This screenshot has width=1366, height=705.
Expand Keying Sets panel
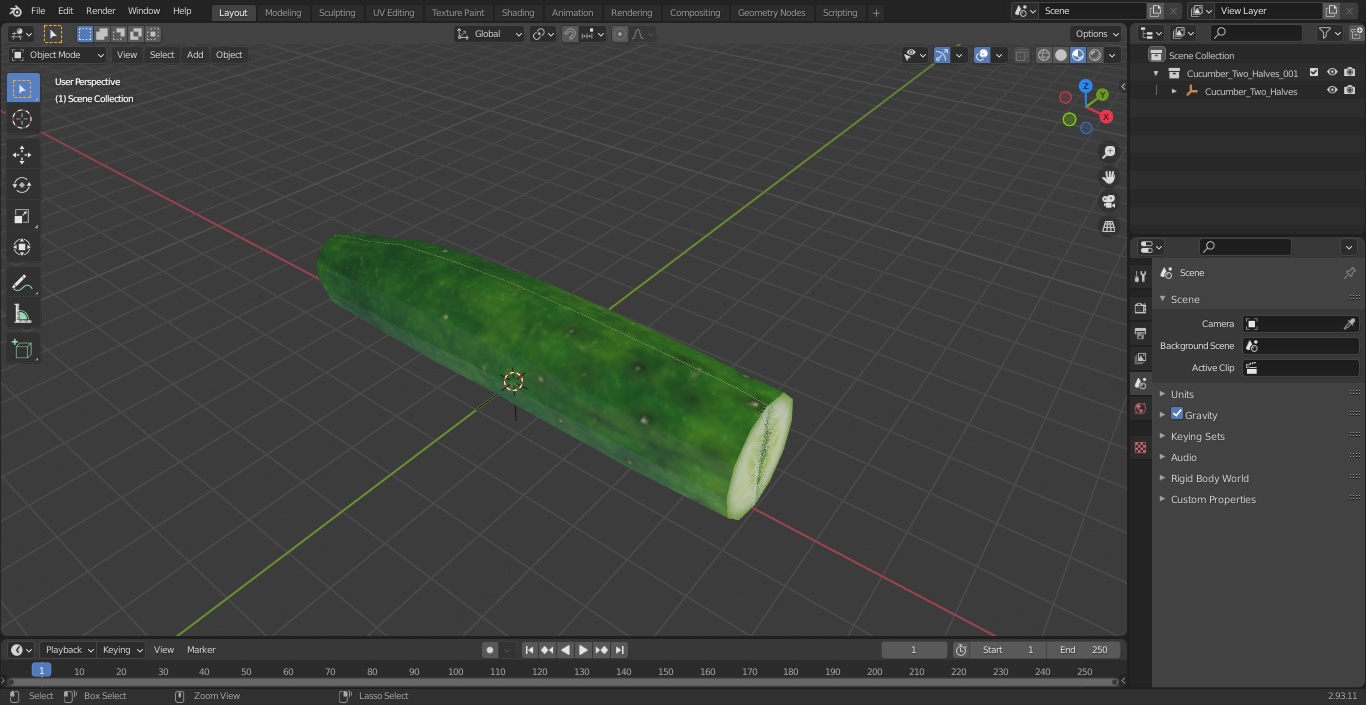(x=1197, y=436)
